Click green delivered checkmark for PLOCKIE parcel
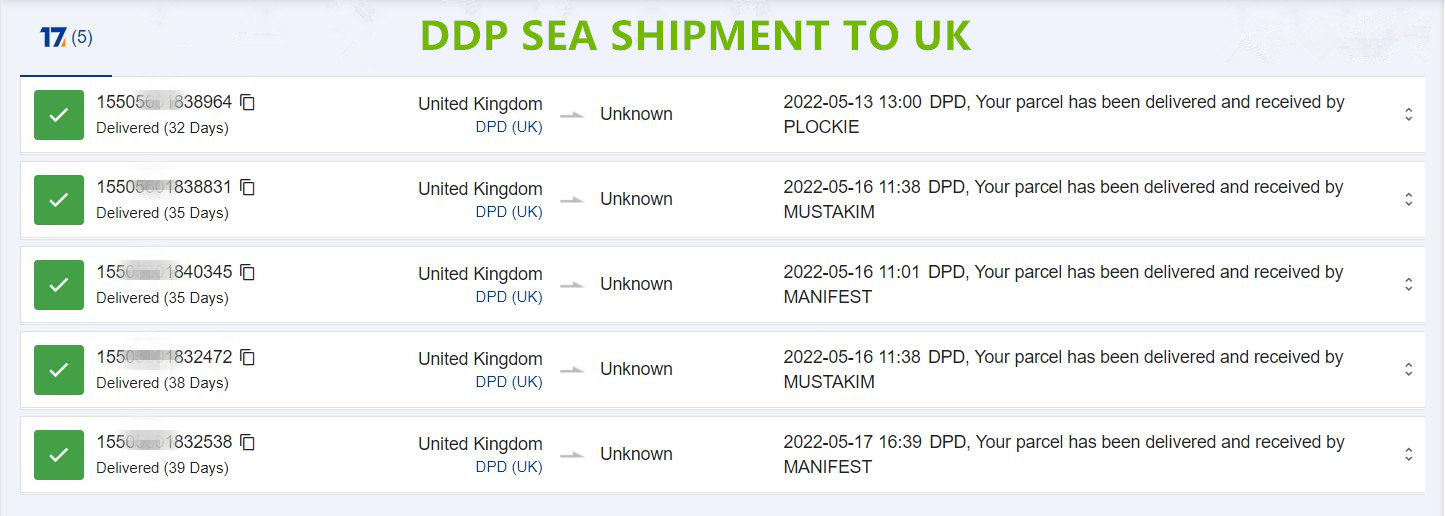This screenshot has width=1445, height=516. point(59,115)
